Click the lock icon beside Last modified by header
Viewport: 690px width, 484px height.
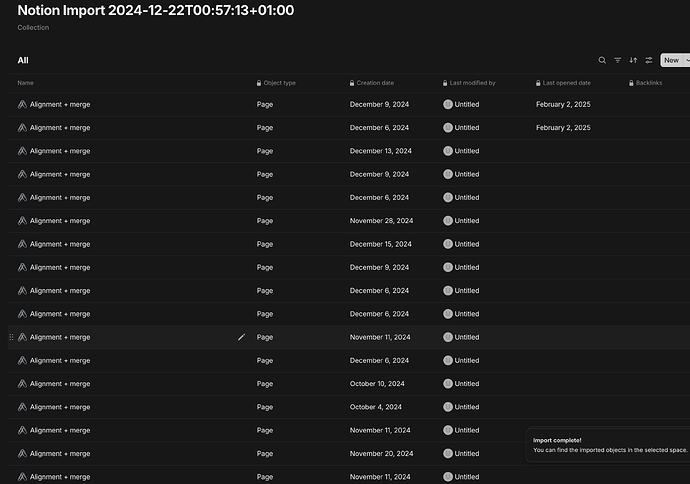click(x=445, y=83)
